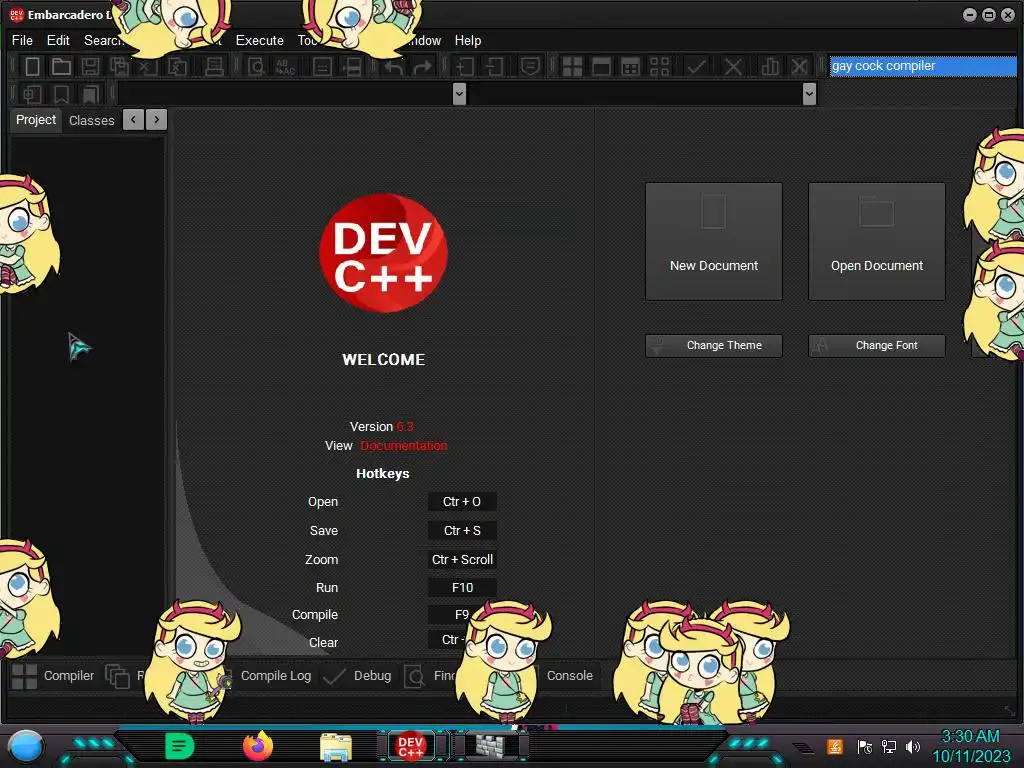Click the Delete Profiling Information icon
Viewport: 1024px width, 768px height.
click(799, 67)
